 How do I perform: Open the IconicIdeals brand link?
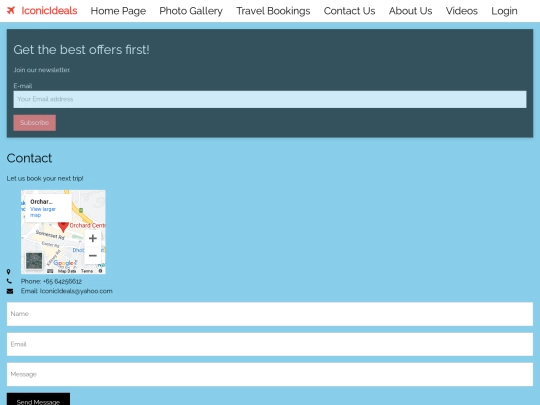tap(49, 11)
